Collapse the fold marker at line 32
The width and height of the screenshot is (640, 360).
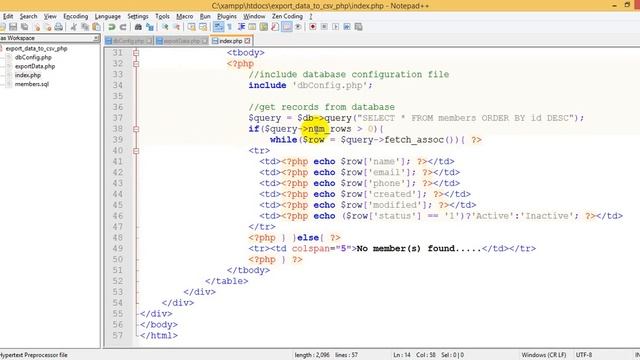pos(136,64)
